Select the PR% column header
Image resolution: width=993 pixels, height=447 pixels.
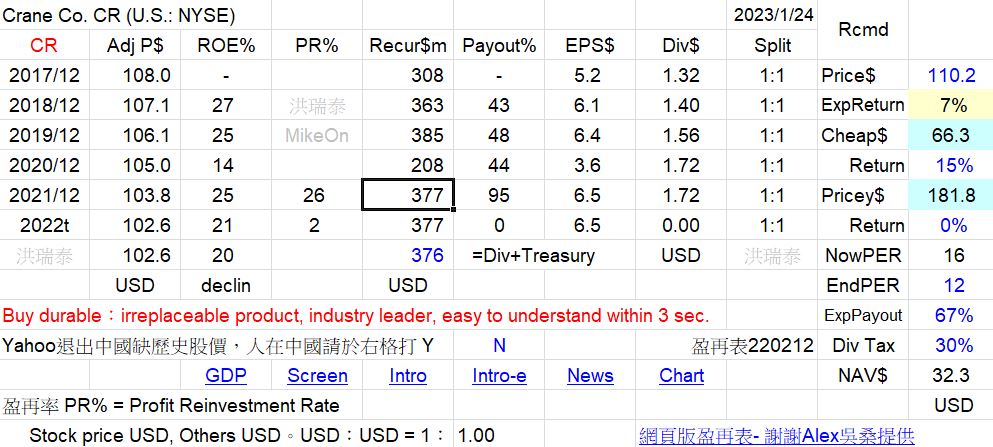pyautogui.click(x=317, y=45)
